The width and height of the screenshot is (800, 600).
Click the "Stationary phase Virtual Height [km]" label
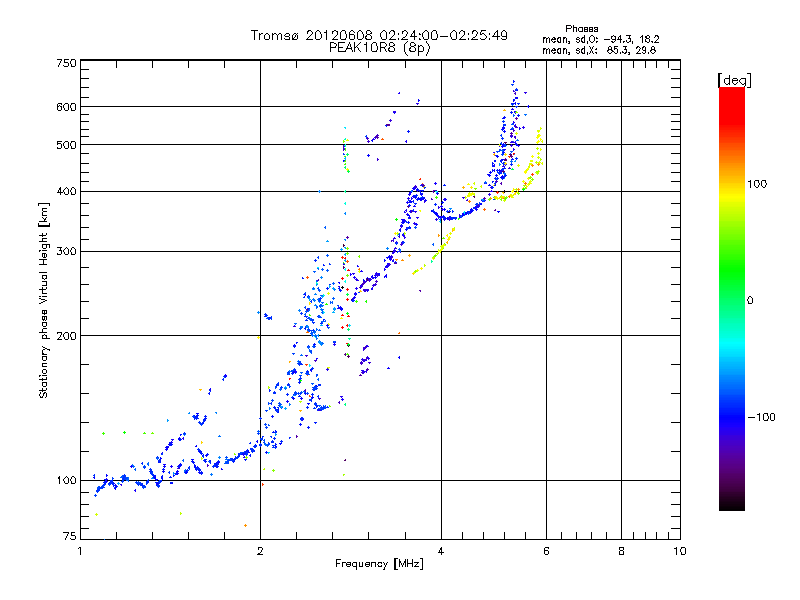tap(44, 300)
